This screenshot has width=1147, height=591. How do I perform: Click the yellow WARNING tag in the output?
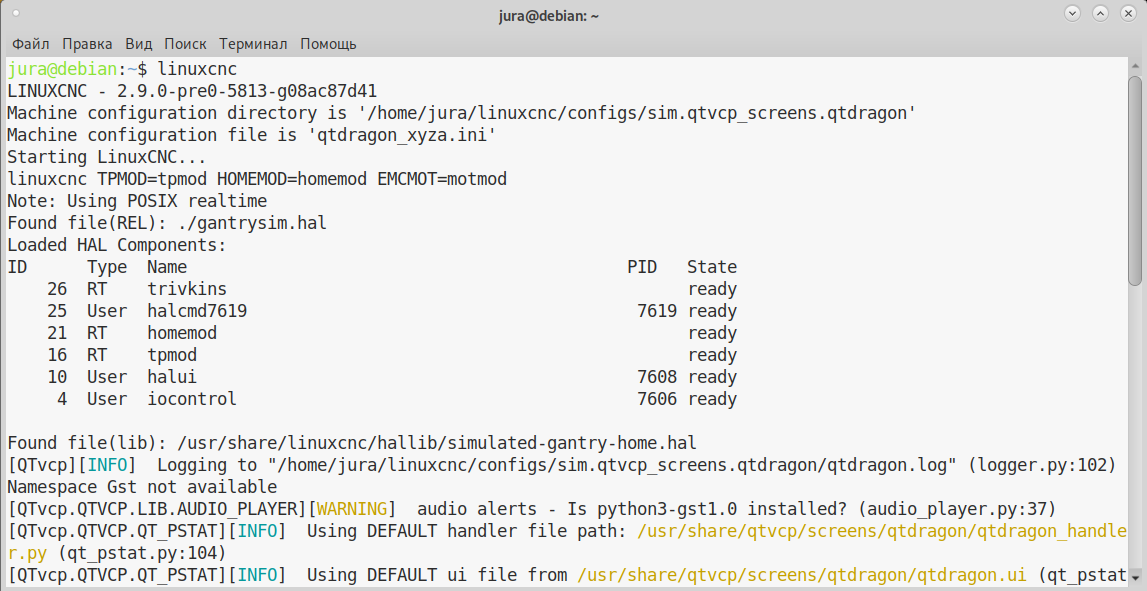pos(352,509)
